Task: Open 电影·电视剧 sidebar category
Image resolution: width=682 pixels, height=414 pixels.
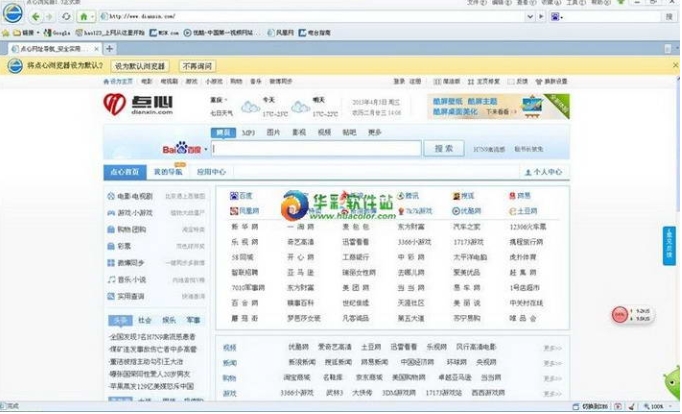Action: 130,196
